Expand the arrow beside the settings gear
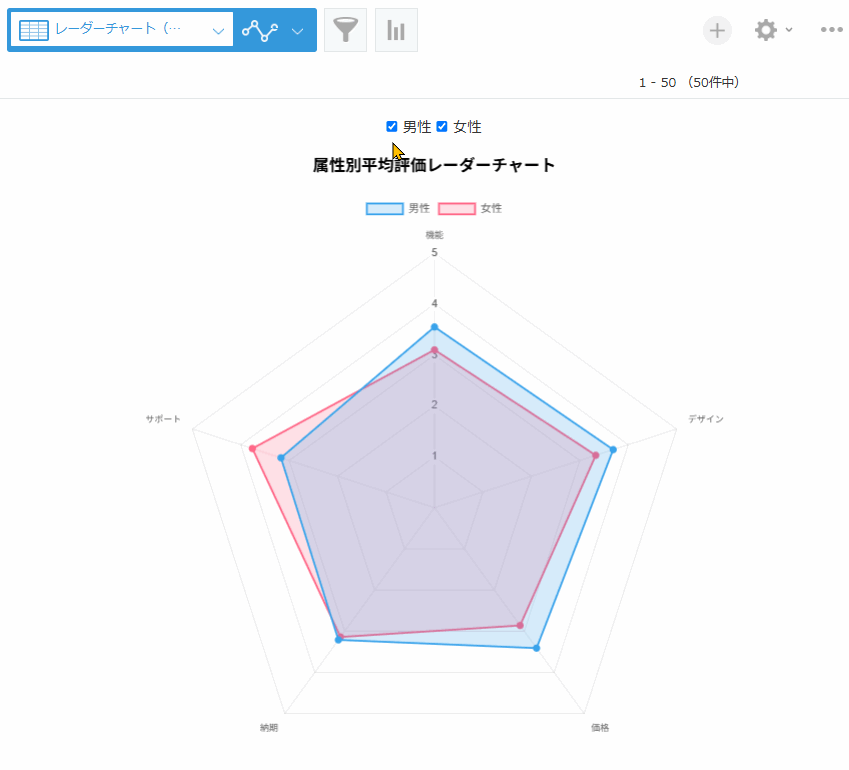849x770 pixels. 789,30
